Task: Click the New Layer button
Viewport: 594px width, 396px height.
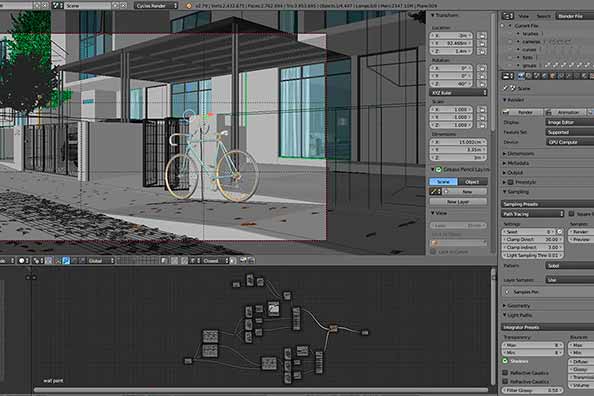Action: tap(458, 202)
